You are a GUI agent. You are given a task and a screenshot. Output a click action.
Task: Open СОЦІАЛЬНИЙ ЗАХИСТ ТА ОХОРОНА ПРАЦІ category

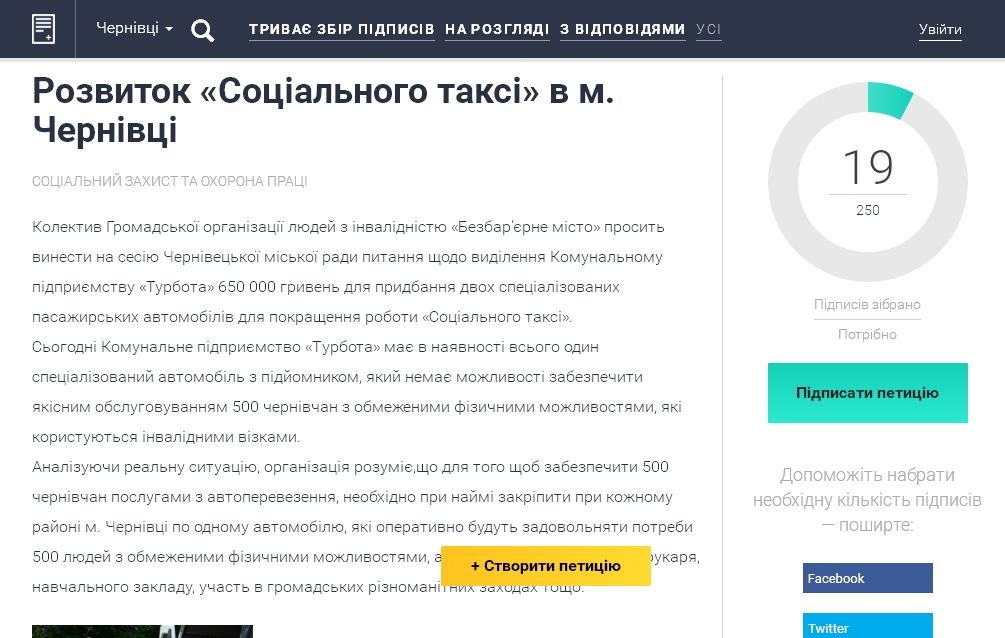click(170, 181)
